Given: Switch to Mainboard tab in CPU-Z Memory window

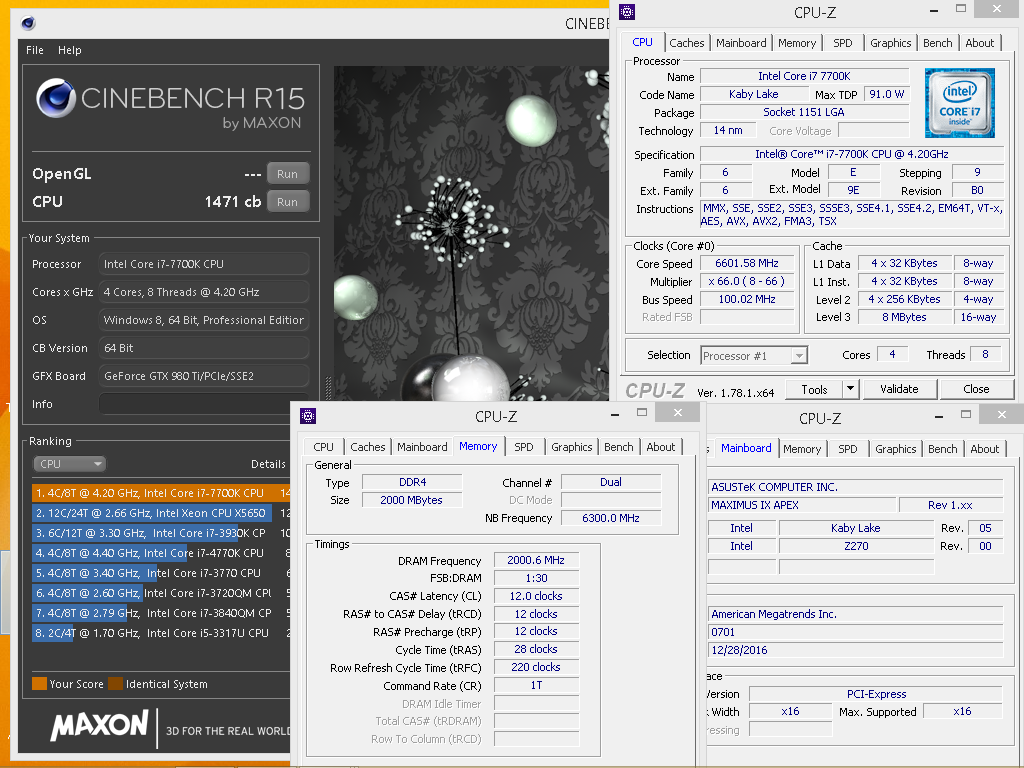Looking at the screenshot, I should (x=422, y=447).
